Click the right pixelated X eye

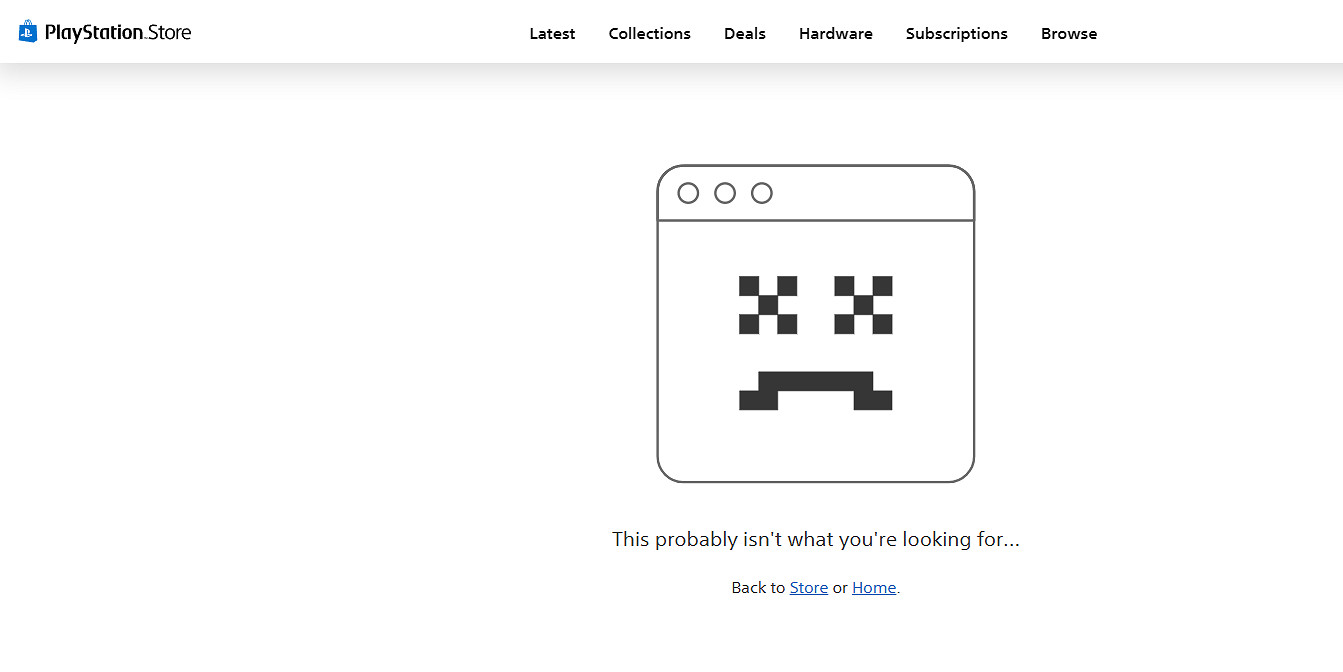(863, 305)
